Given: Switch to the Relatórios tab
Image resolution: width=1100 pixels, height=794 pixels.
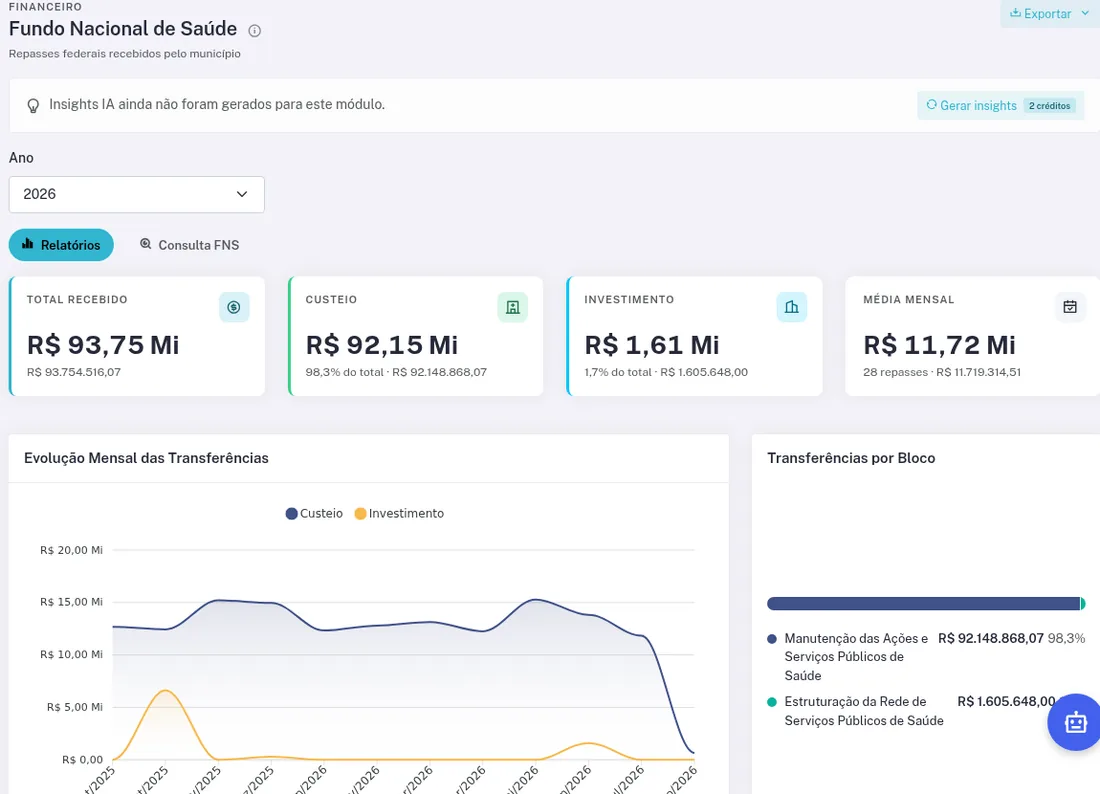Looking at the screenshot, I should (61, 245).
